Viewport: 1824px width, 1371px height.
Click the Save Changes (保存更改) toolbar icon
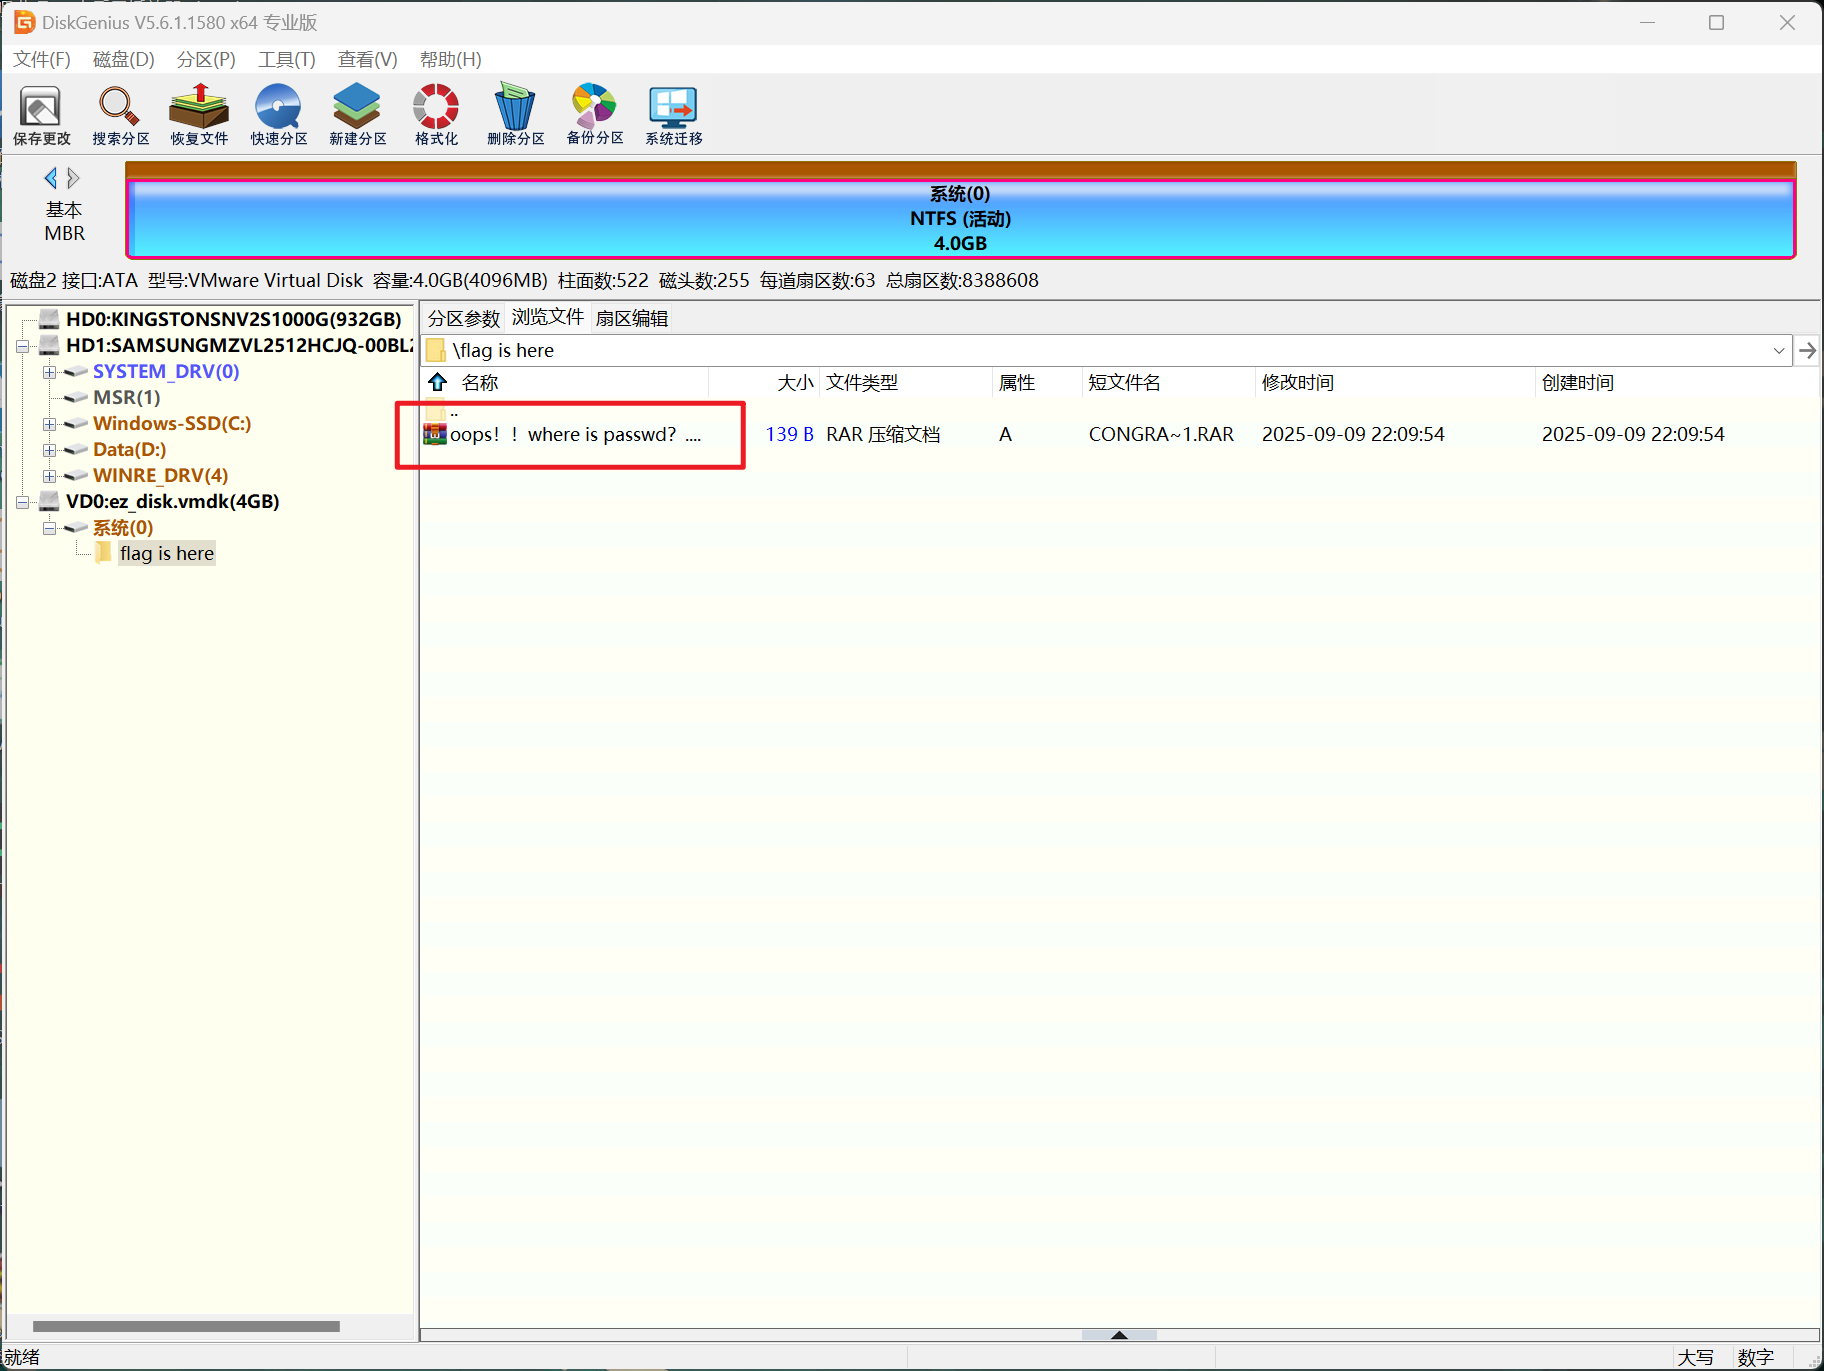click(41, 114)
